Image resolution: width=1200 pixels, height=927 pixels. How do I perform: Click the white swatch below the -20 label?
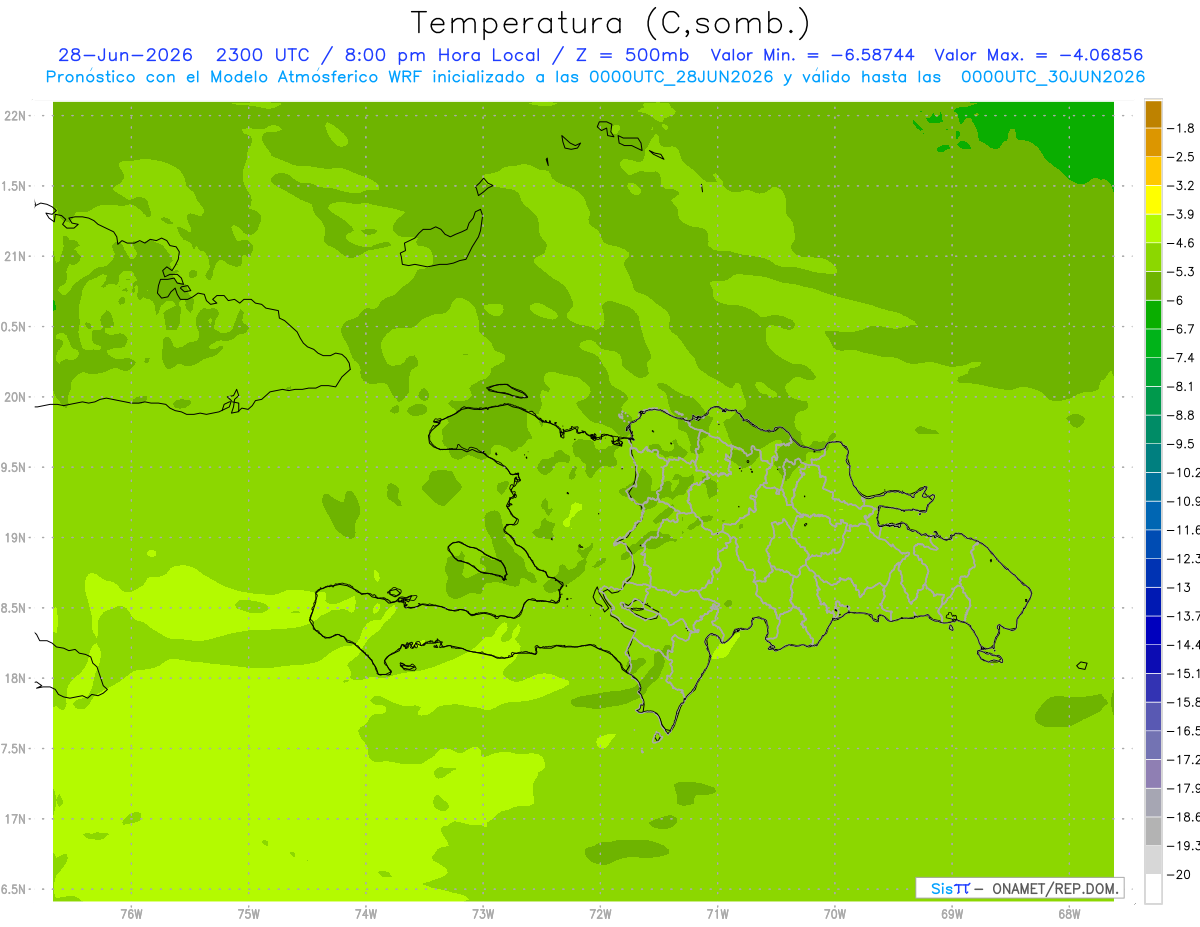pos(1153,889)
